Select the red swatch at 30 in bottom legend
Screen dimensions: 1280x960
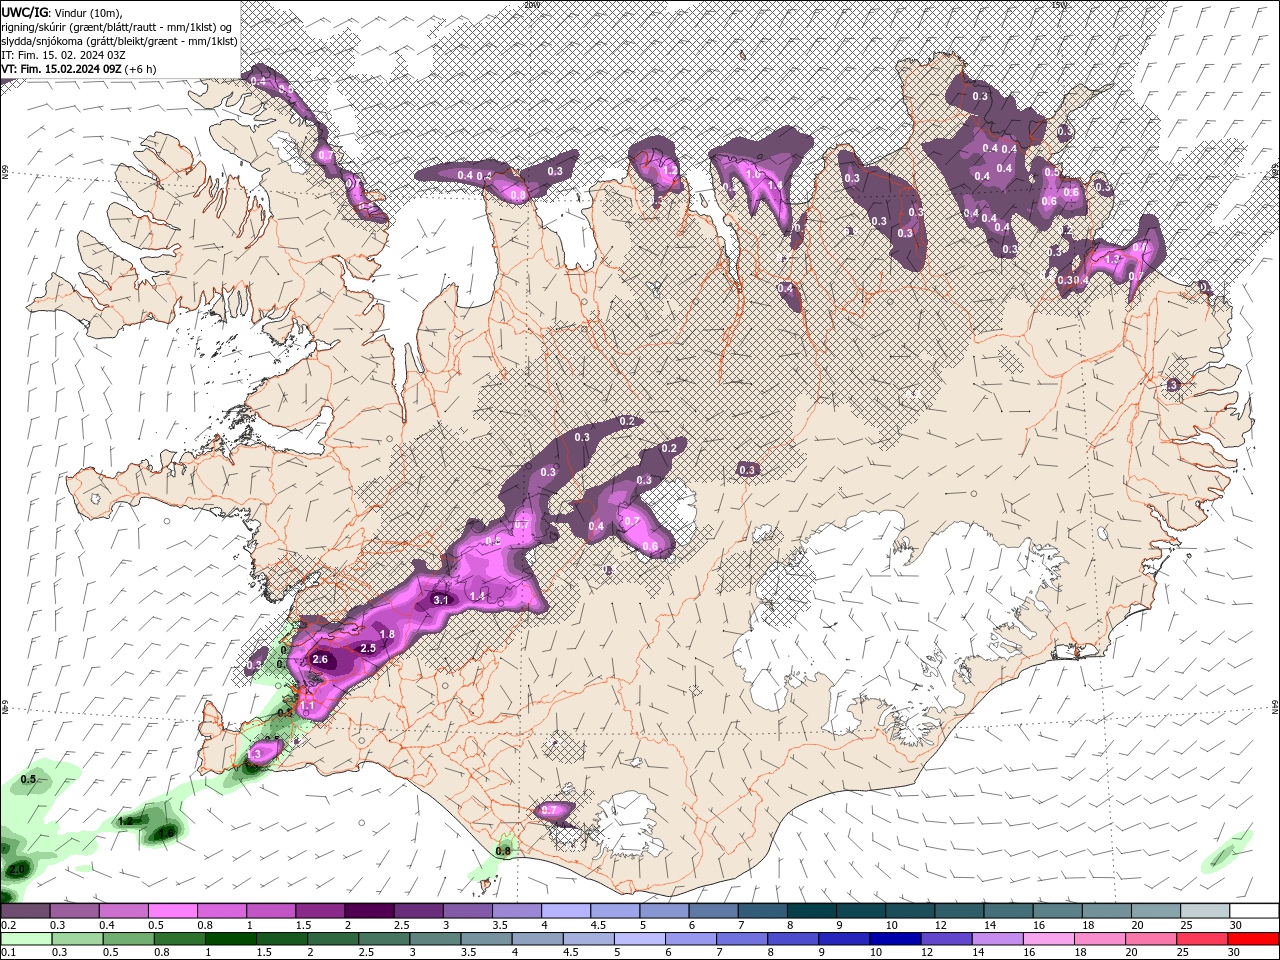(1254, 939)
